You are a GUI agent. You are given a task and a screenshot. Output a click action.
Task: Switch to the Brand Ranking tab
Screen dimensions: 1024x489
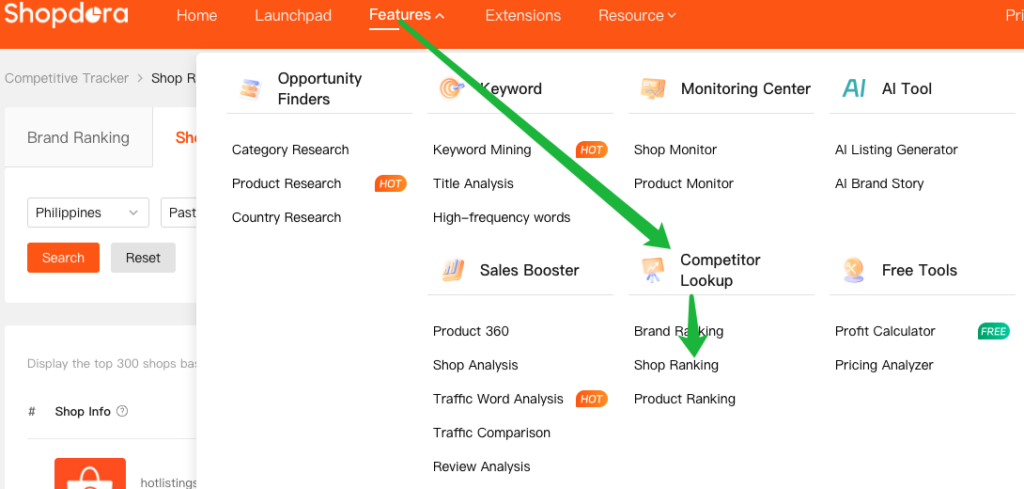point(78,138)
